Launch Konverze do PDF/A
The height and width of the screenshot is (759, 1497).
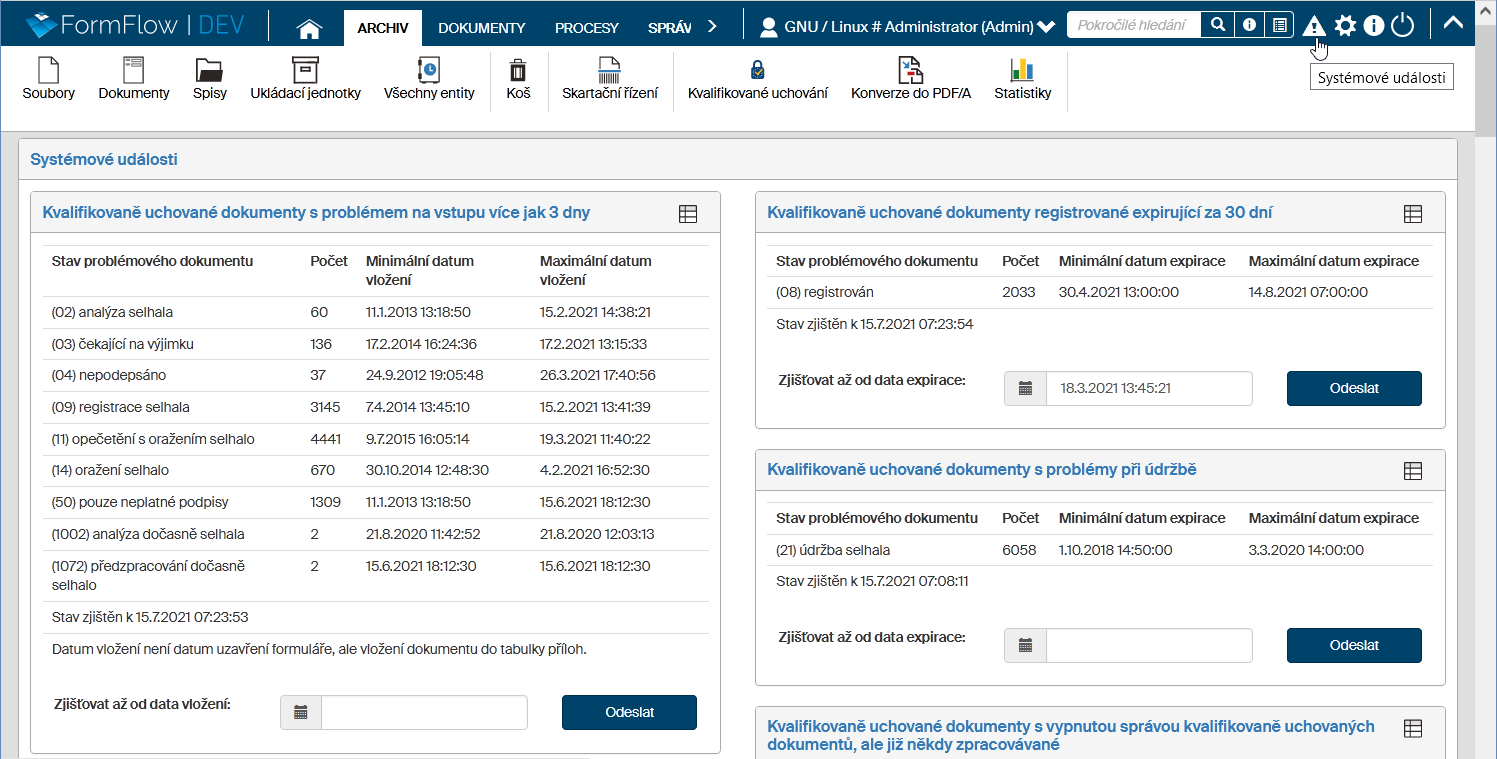tap(910, 79)
